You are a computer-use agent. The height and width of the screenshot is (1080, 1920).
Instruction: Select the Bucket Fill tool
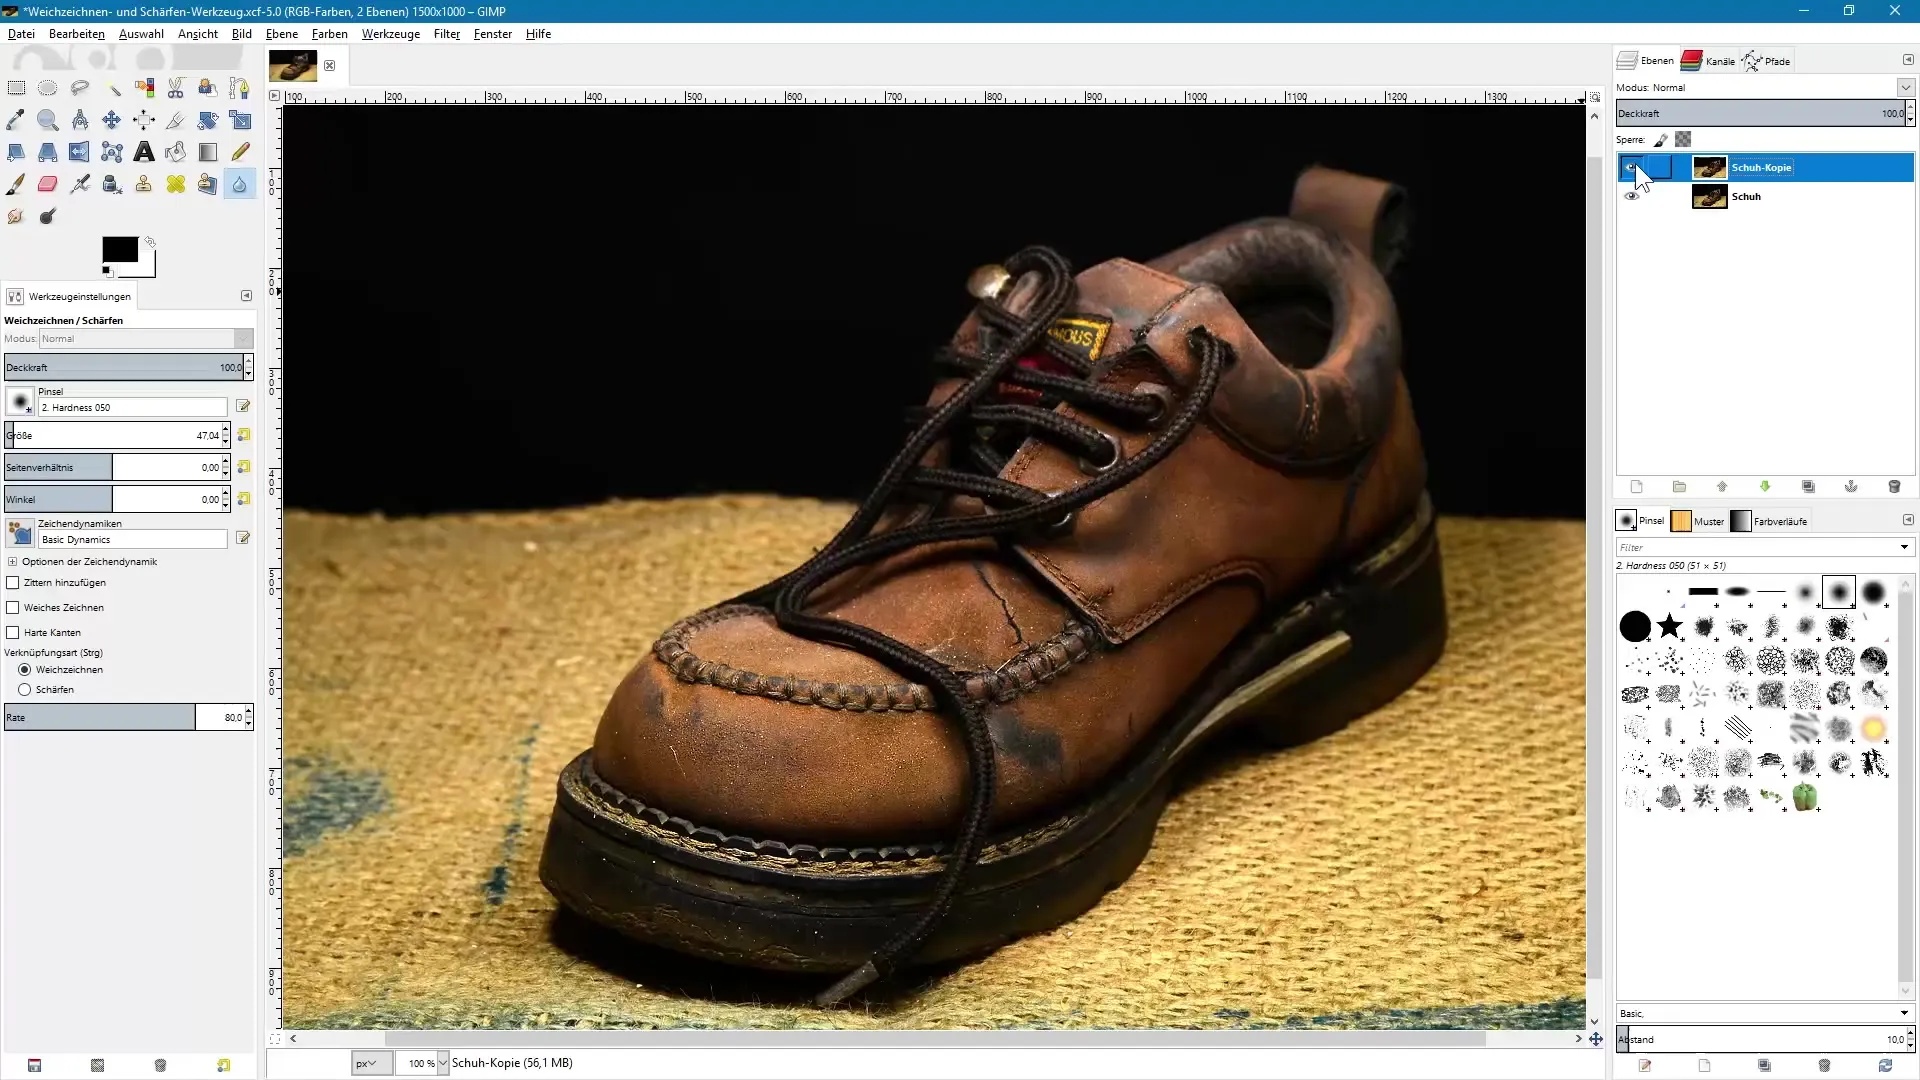click(x=176, y=152)
